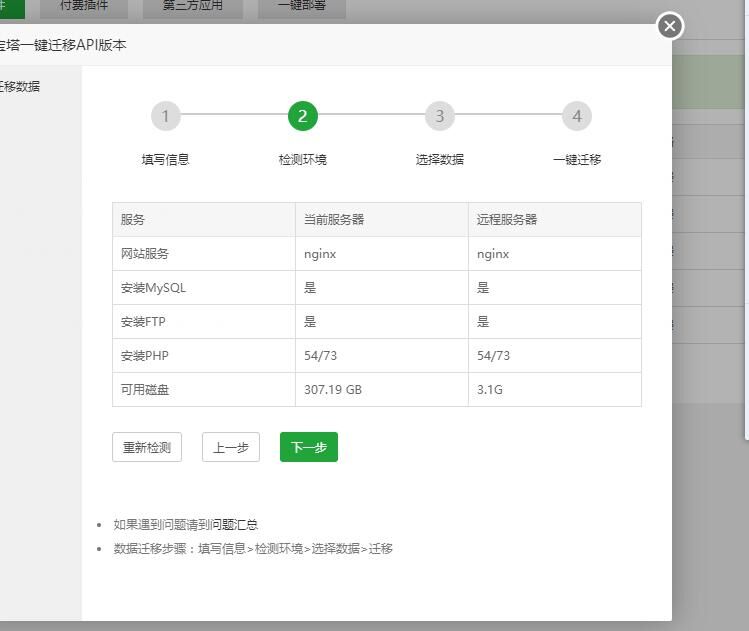Select the 一键部署 tab

301,7
